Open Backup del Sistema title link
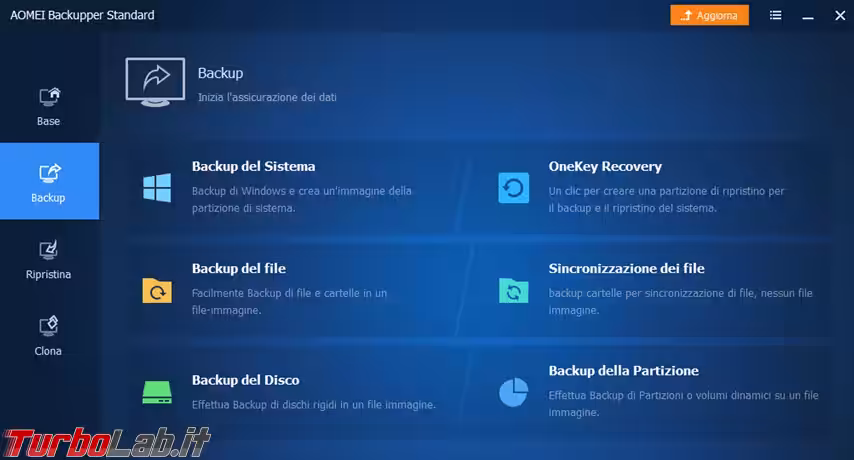Screen dimensions: 854x460 [253, 167]
